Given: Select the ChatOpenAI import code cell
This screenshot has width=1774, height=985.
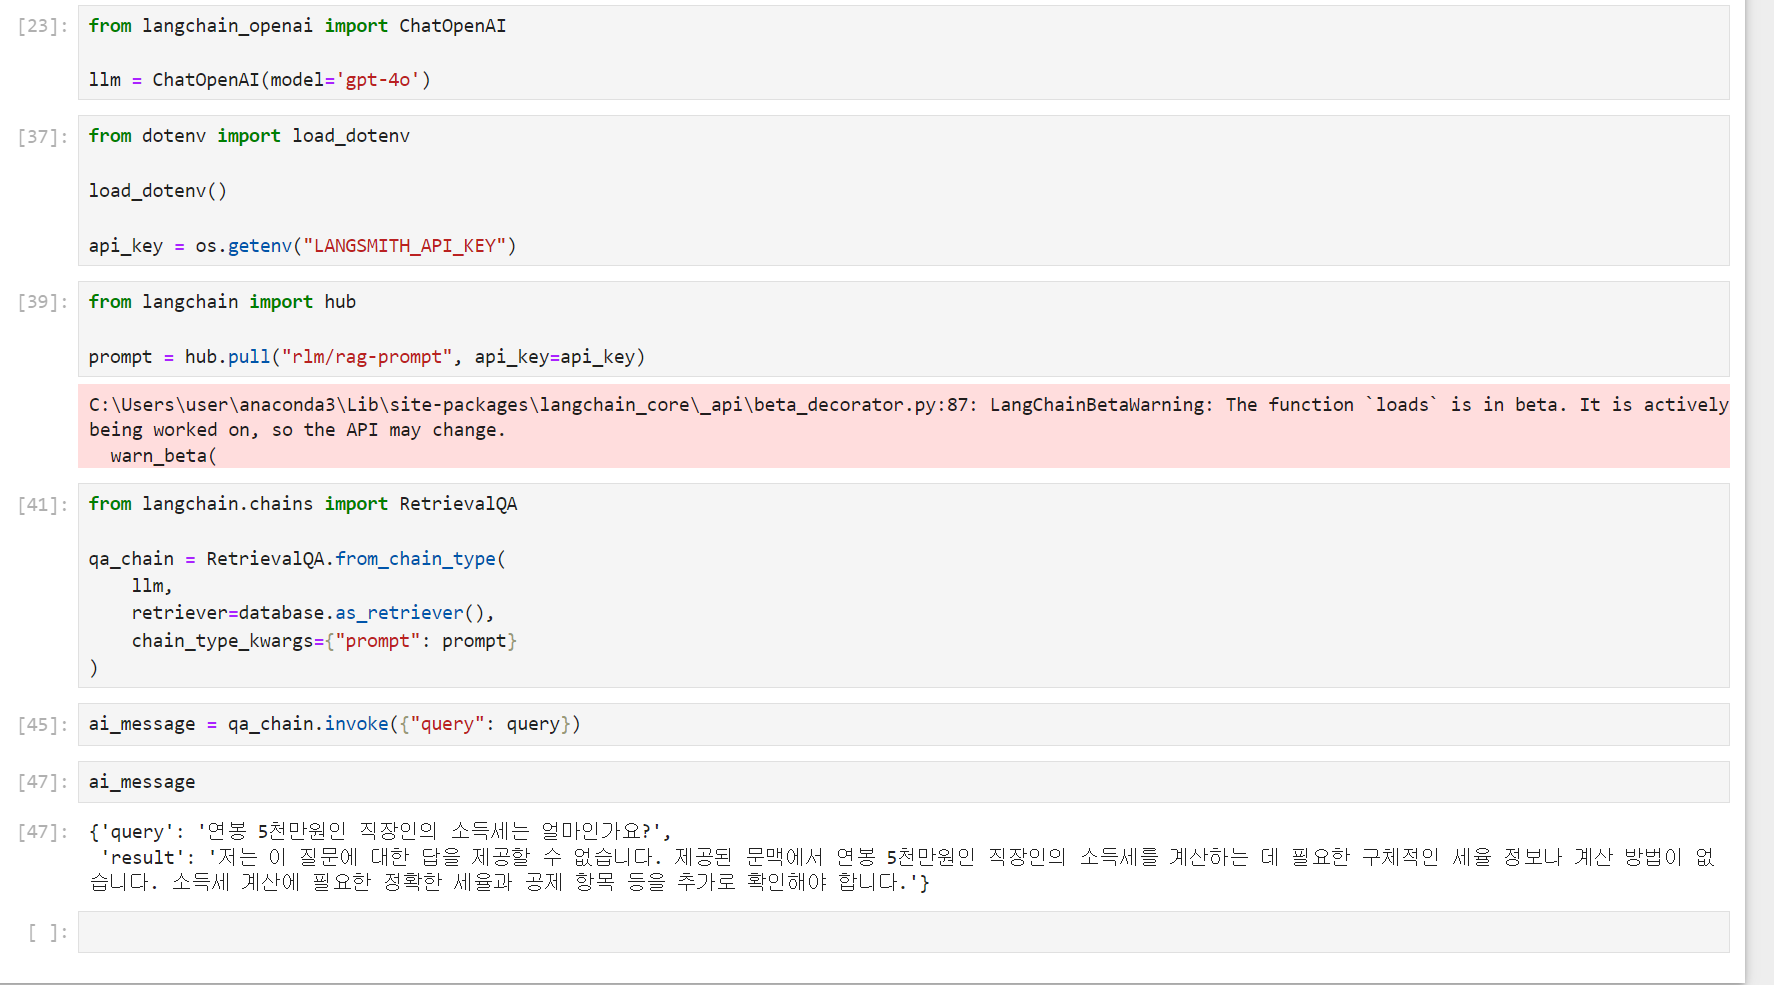Looking at the screenshot, I should tap(903, 52).
